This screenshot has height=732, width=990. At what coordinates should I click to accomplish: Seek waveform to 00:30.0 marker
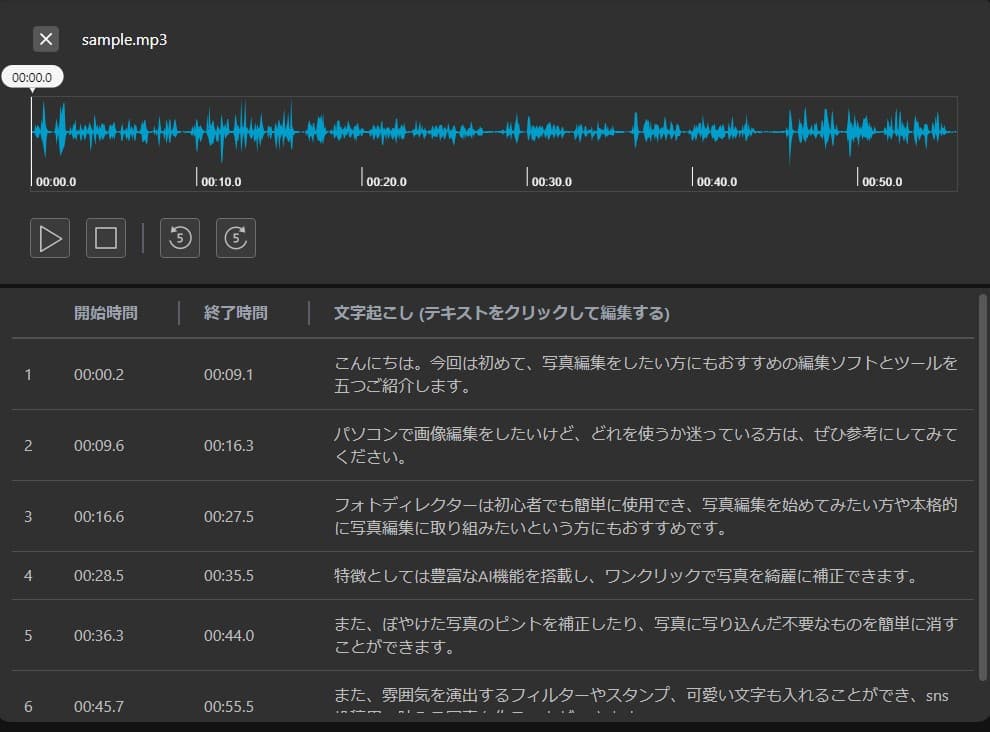551,181
